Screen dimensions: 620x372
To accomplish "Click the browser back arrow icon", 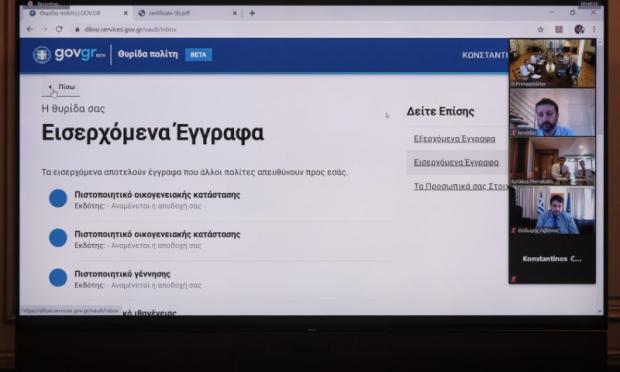I will point(30,29).
